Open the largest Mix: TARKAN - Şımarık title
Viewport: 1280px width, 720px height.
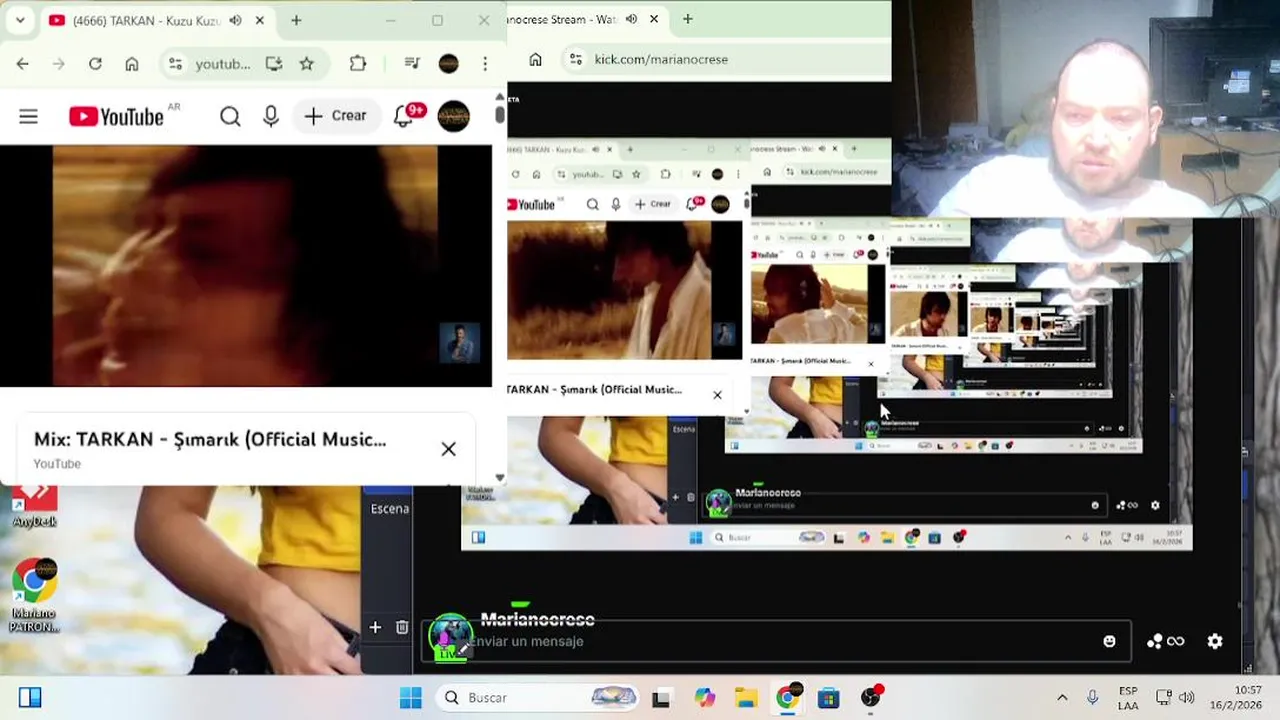(x=210, y=439)
